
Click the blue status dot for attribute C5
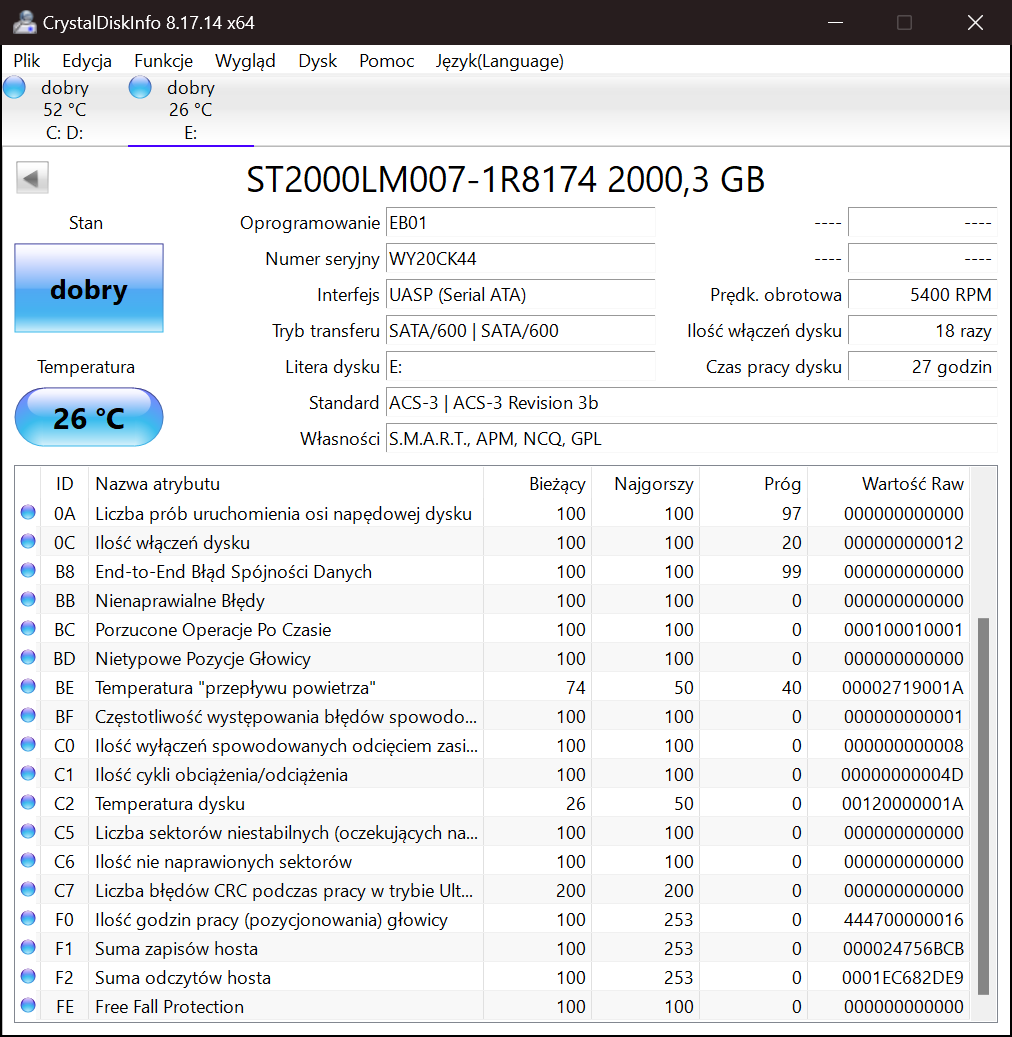point(28,831)
